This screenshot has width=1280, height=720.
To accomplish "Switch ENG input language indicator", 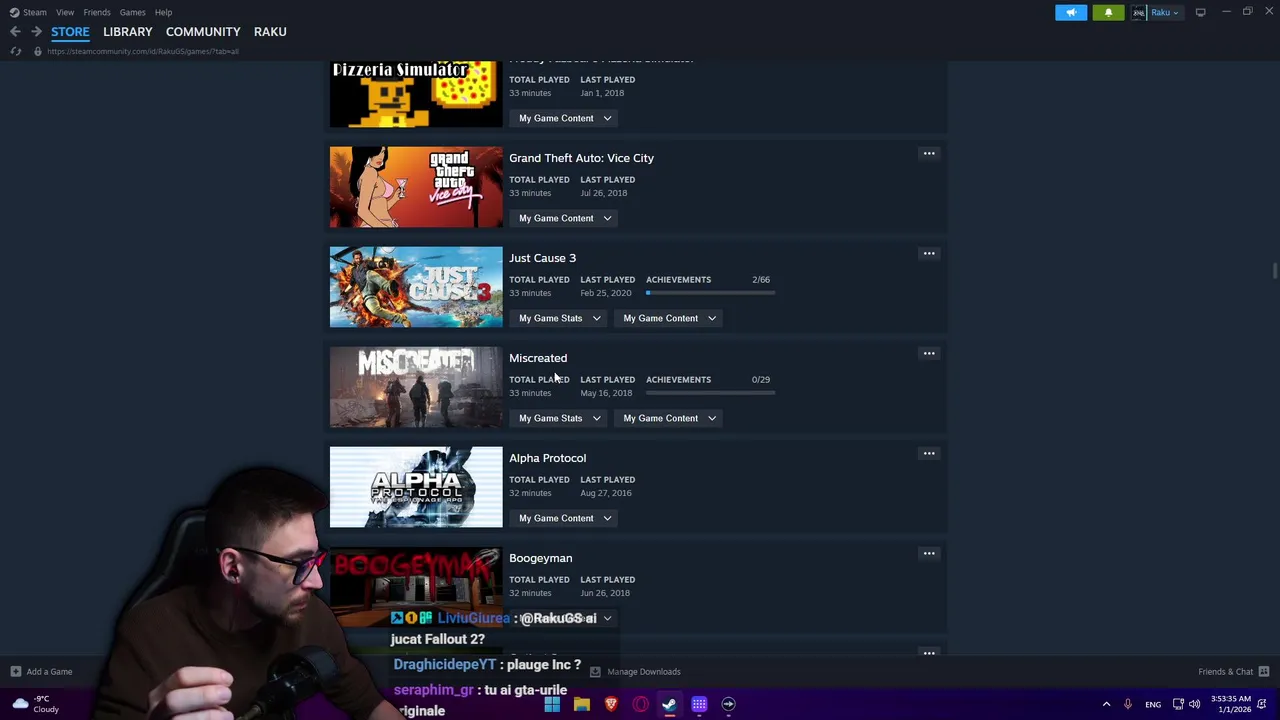I will point(1153,704).
